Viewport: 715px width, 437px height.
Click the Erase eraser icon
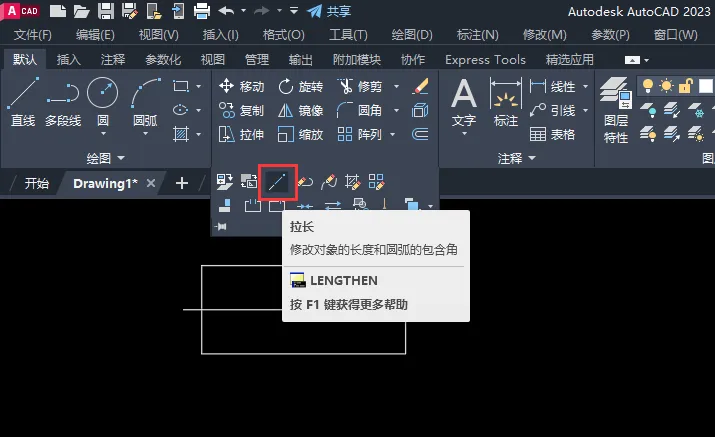(x=420, y=86)
